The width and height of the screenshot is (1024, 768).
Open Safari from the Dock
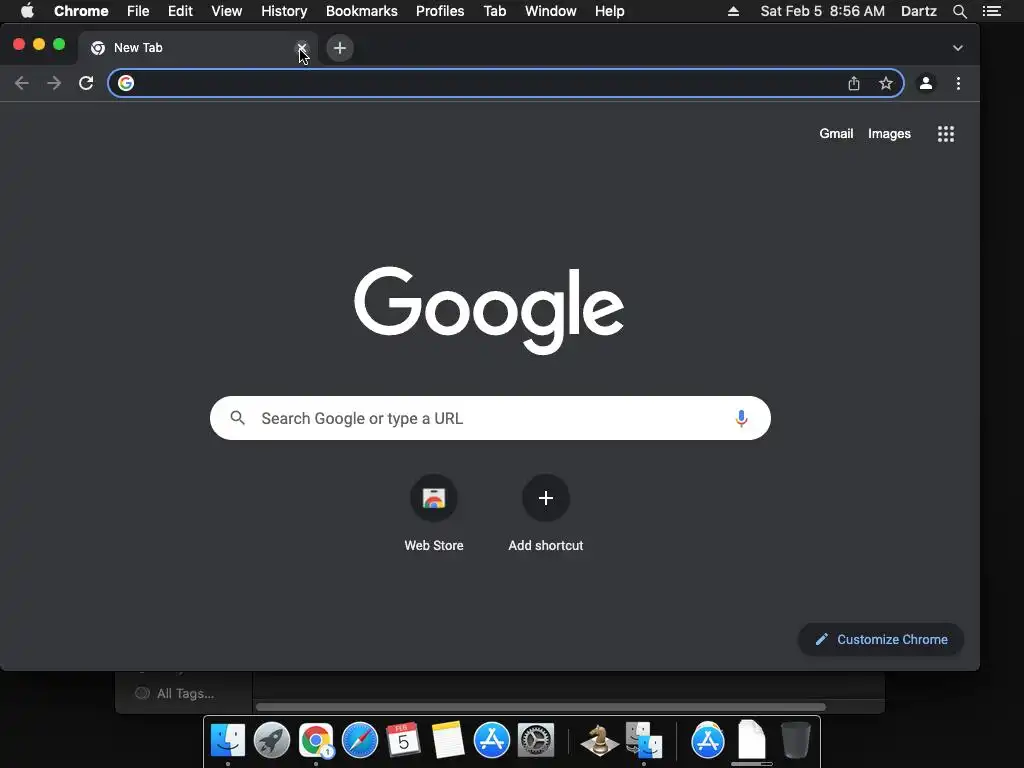[x=360, y=741]
